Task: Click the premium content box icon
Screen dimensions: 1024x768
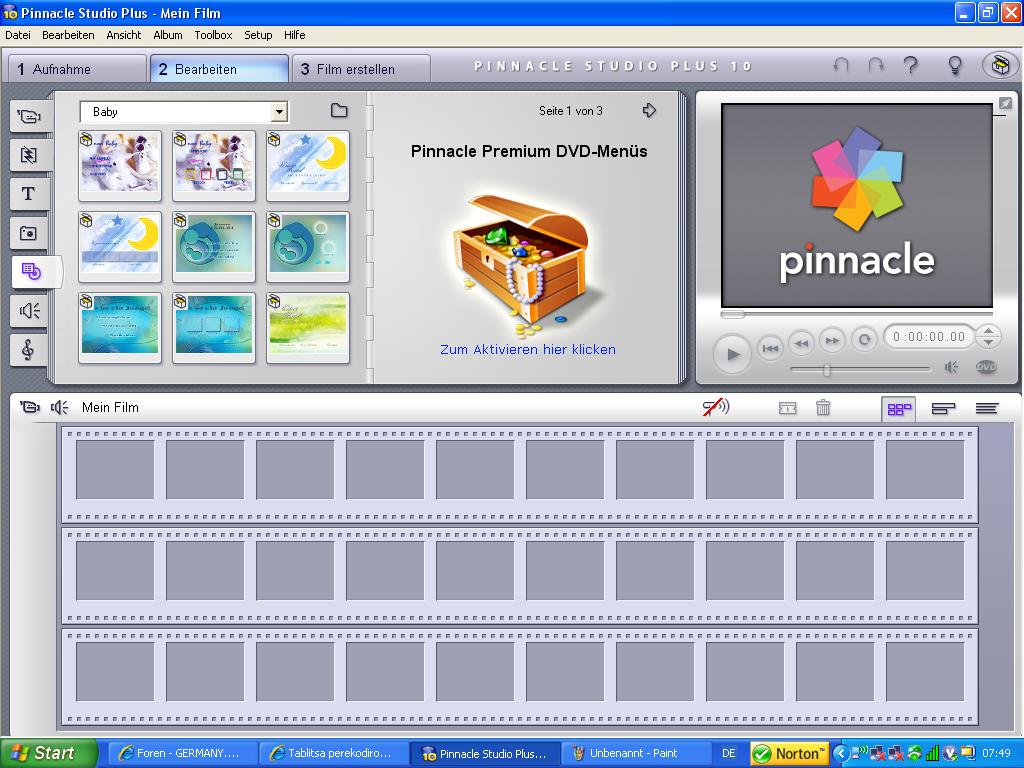Action: tap(1000, 65)
